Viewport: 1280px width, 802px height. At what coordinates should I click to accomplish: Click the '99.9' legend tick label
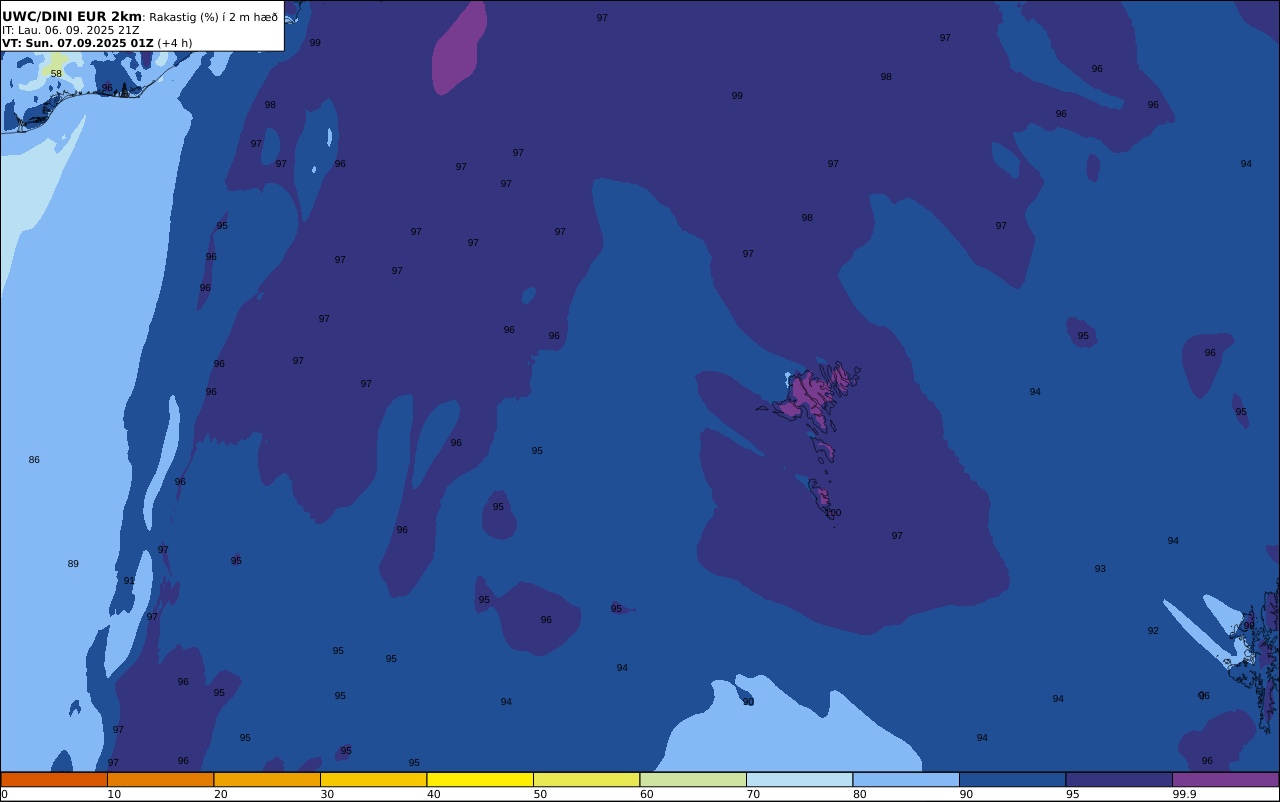pyautogui.click(x=1184, y=794)
